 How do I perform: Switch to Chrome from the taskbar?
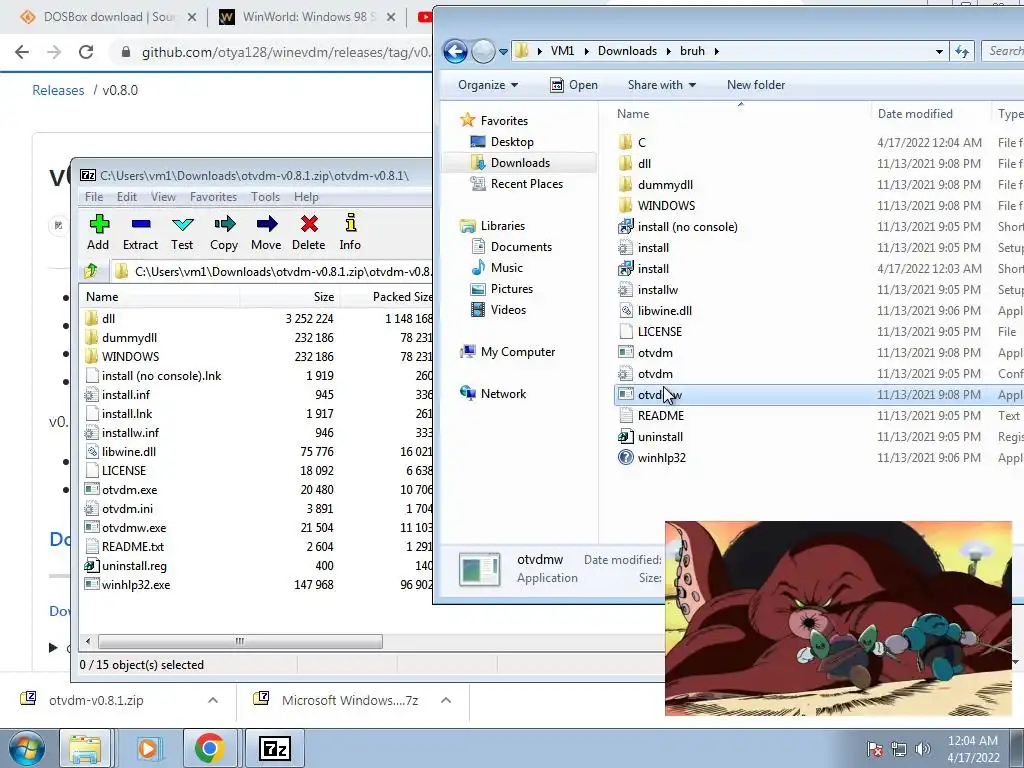click(x=210, y=748)
